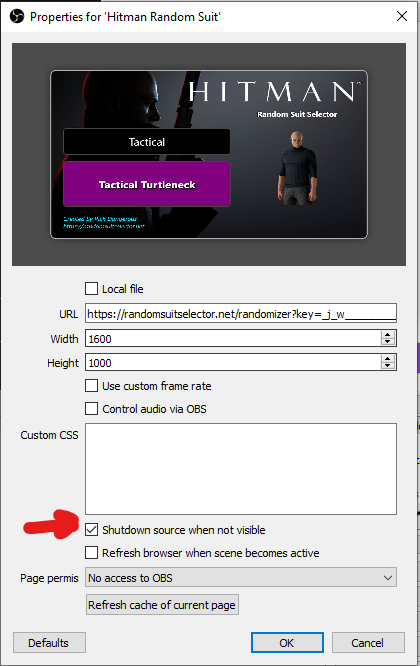This screenshot has width=420, height=666.
Task: Click the OBS logo icon in title bar
Action: (17, 17)
